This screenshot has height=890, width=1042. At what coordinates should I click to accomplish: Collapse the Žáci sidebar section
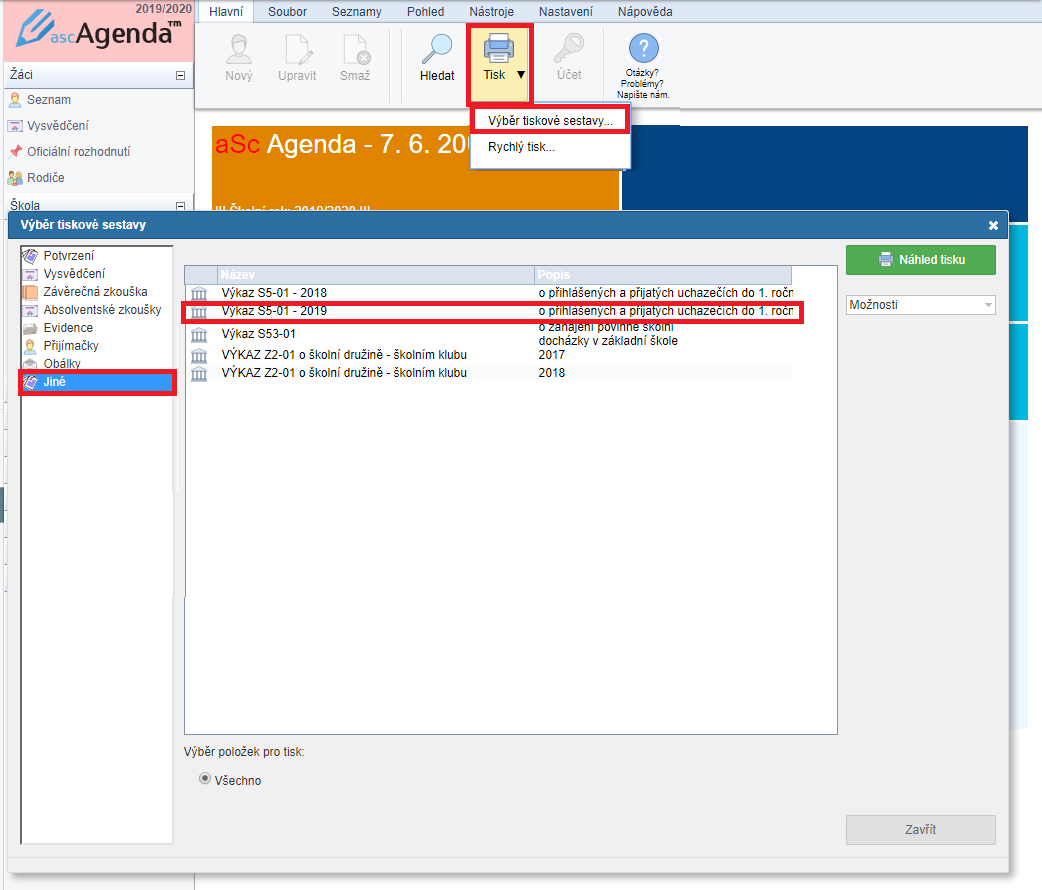point(180,75)
